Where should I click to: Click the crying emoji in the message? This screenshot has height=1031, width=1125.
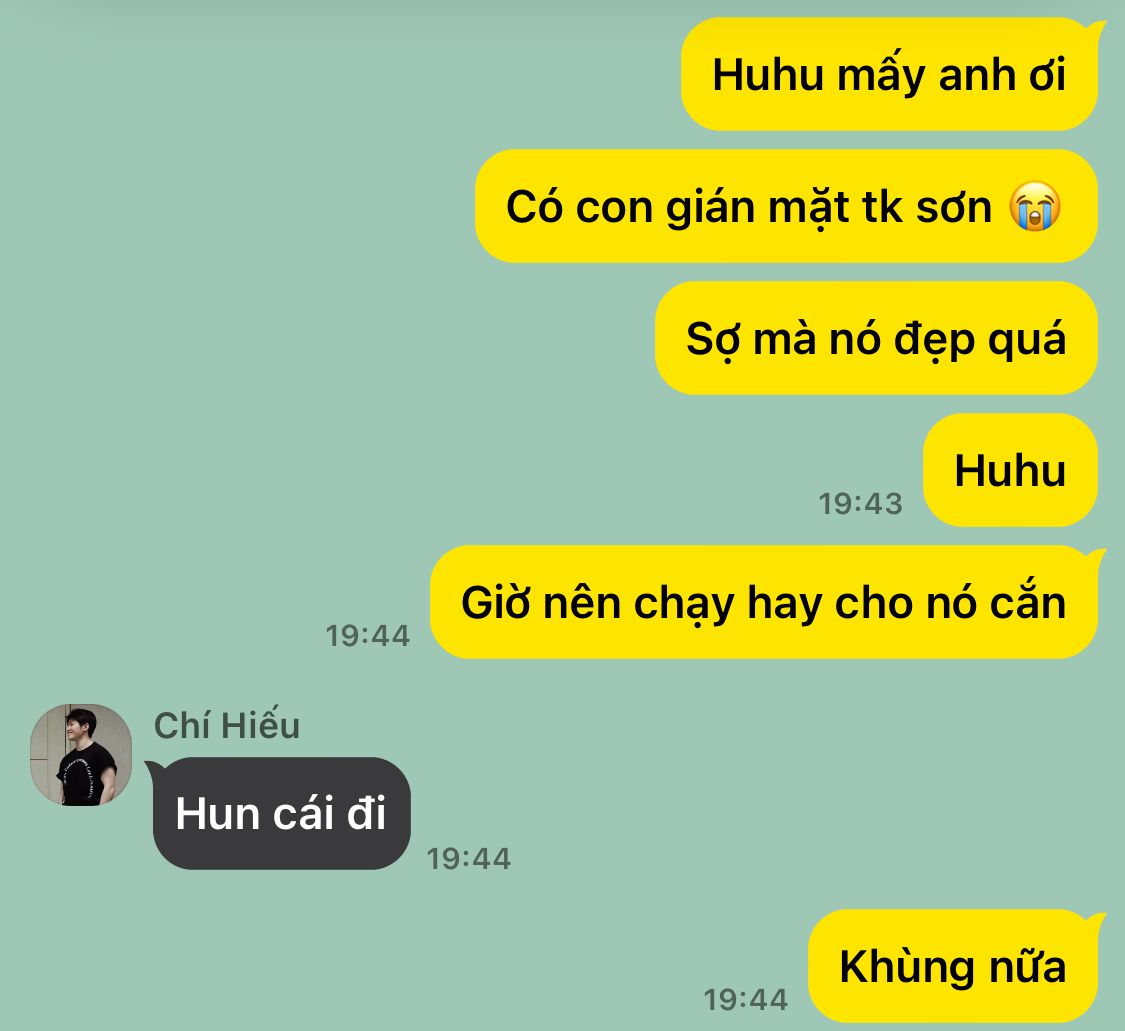point(1035,207)
